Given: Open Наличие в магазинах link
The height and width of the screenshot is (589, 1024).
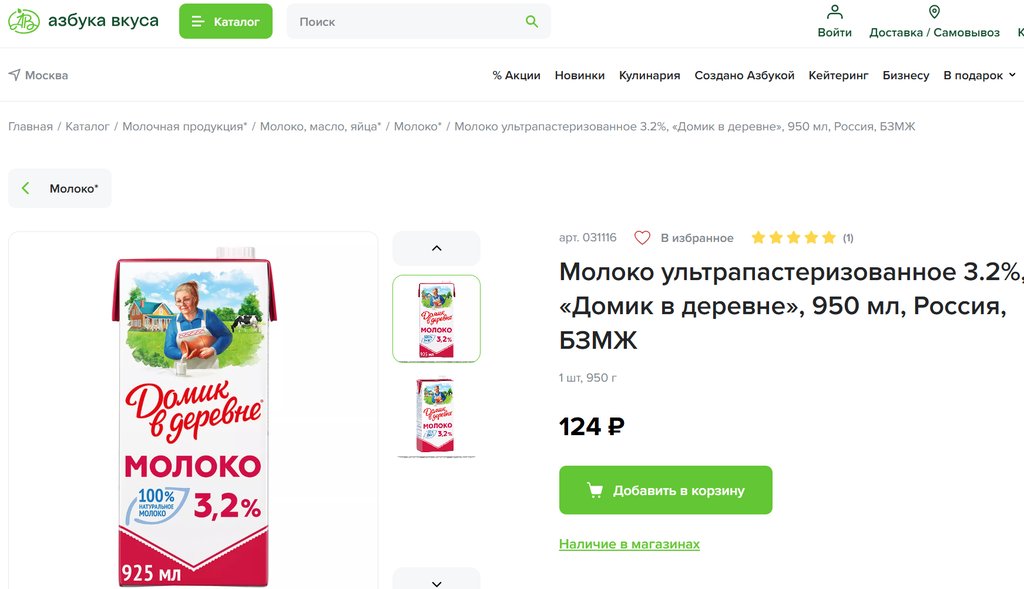Looking at the screenshot, I should (x=629, y=544).
